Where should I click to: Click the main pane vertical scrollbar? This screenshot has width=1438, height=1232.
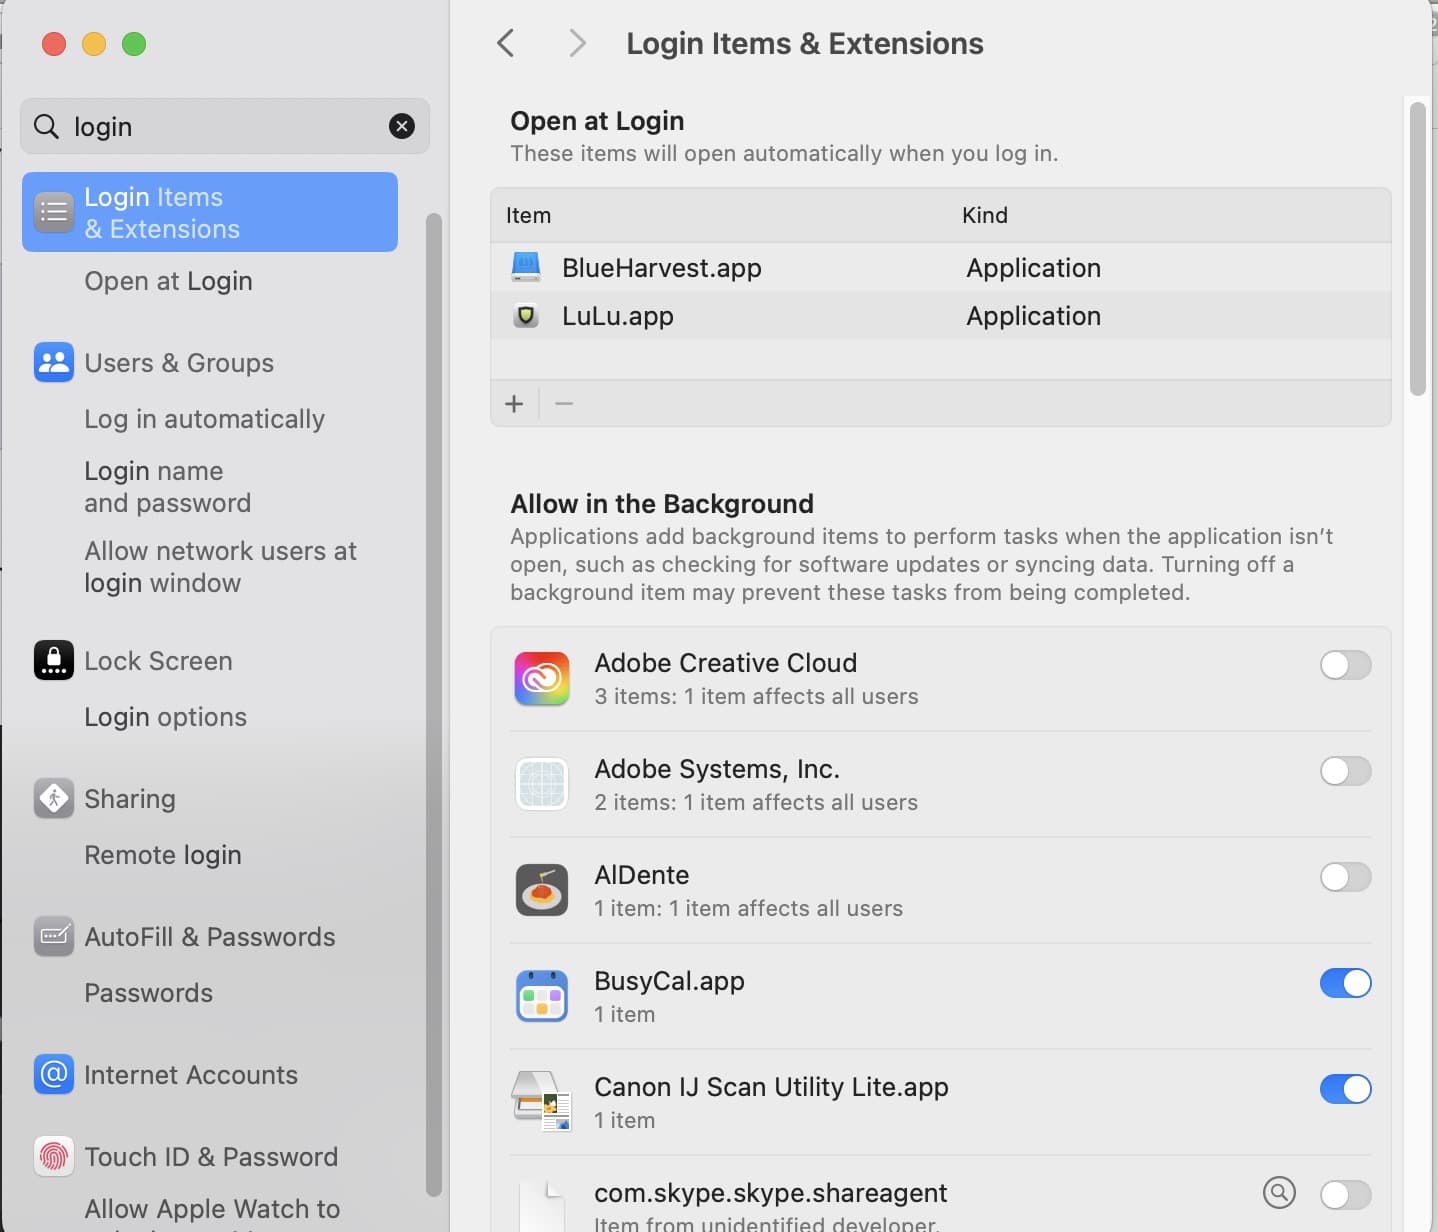1417,249
